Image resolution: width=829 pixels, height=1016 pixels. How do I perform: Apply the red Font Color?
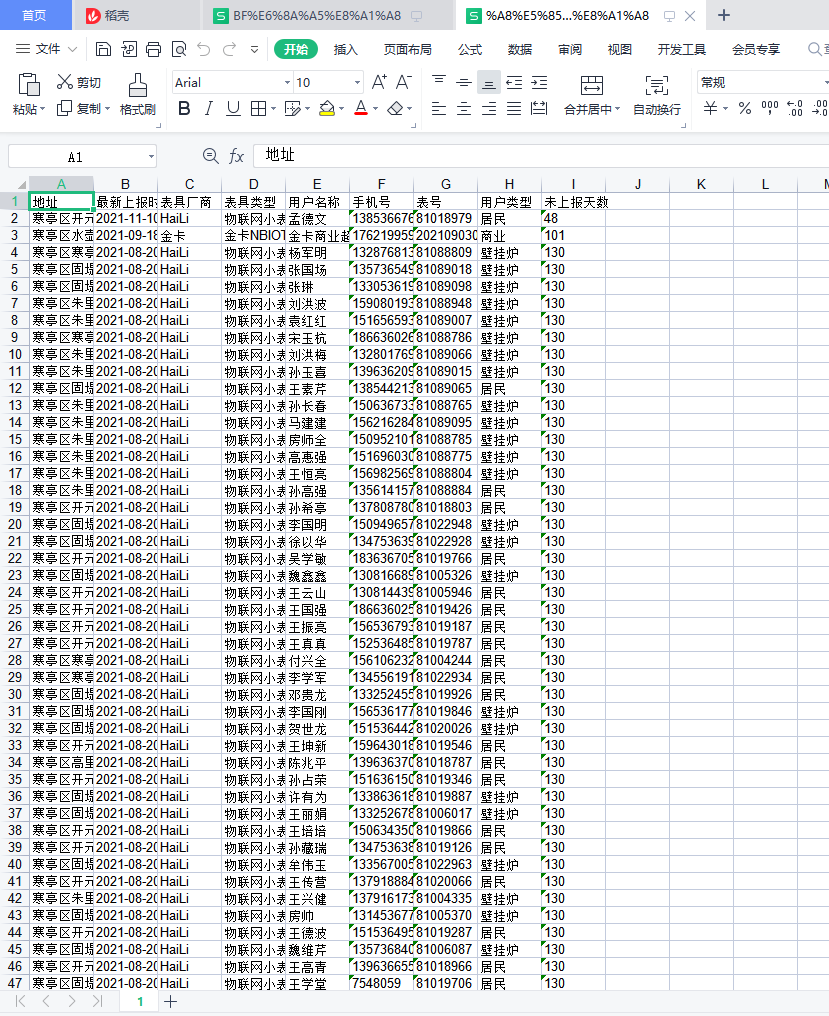[362, 108]
